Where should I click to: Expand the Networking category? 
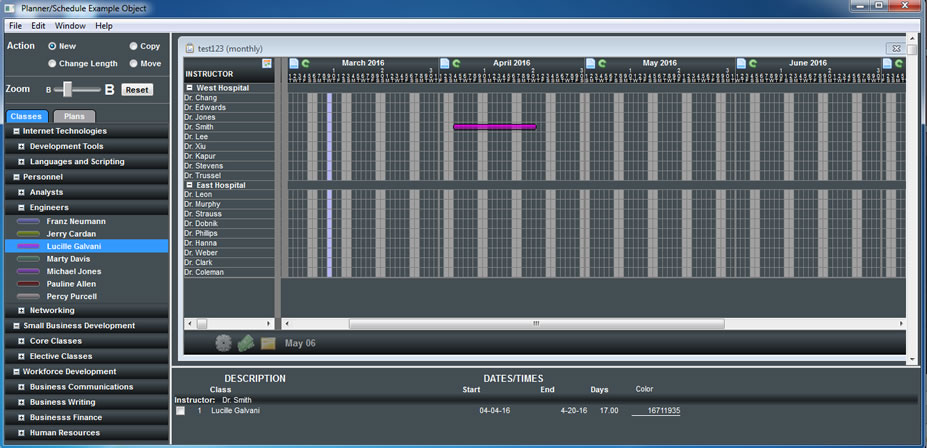[x=21, y=310]
